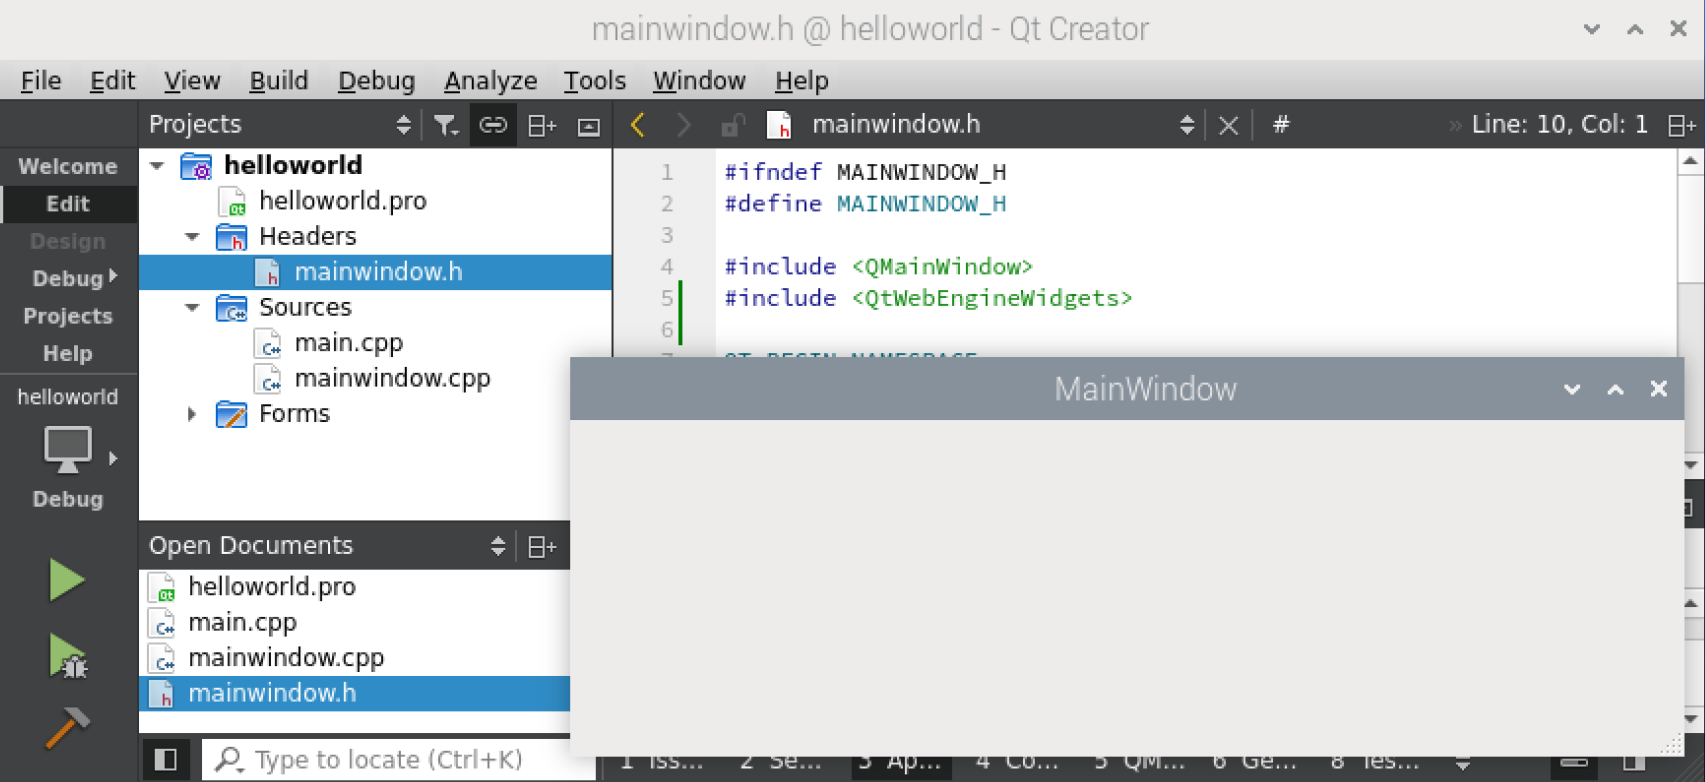Split the editor with the top-right split icon
1705x782 pixels.
(x=1682, y=125)
